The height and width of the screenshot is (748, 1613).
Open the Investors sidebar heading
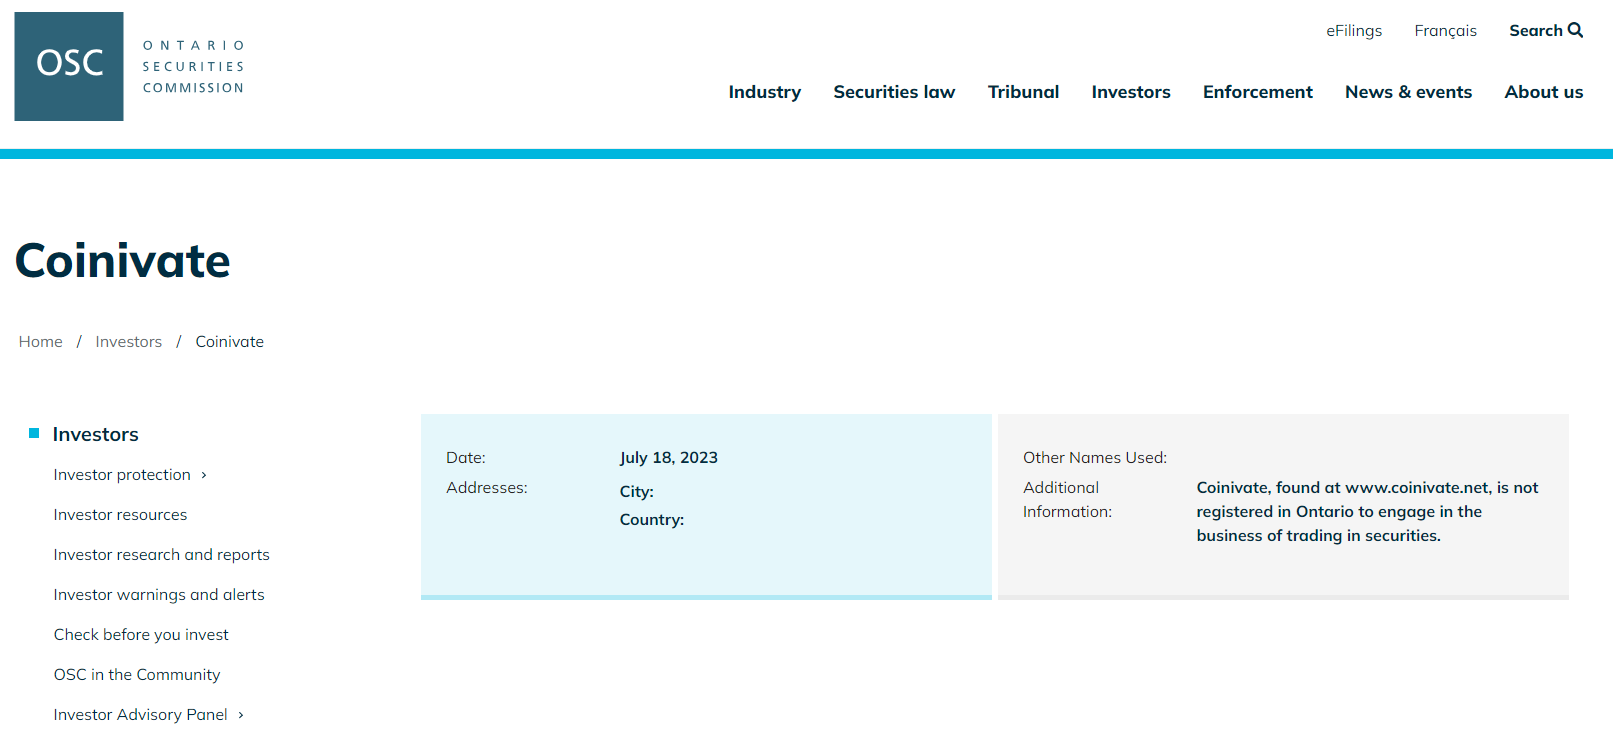click(x=96, y=434)
